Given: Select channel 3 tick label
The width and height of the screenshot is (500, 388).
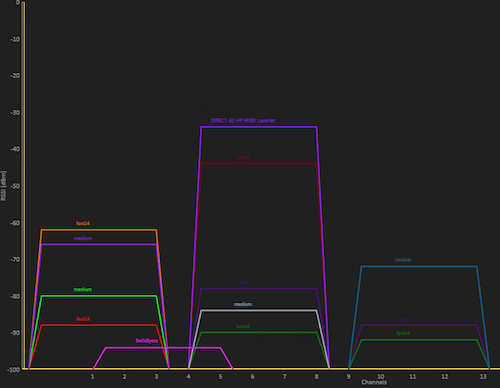Looking at the screenshot, I should [156, 377].
